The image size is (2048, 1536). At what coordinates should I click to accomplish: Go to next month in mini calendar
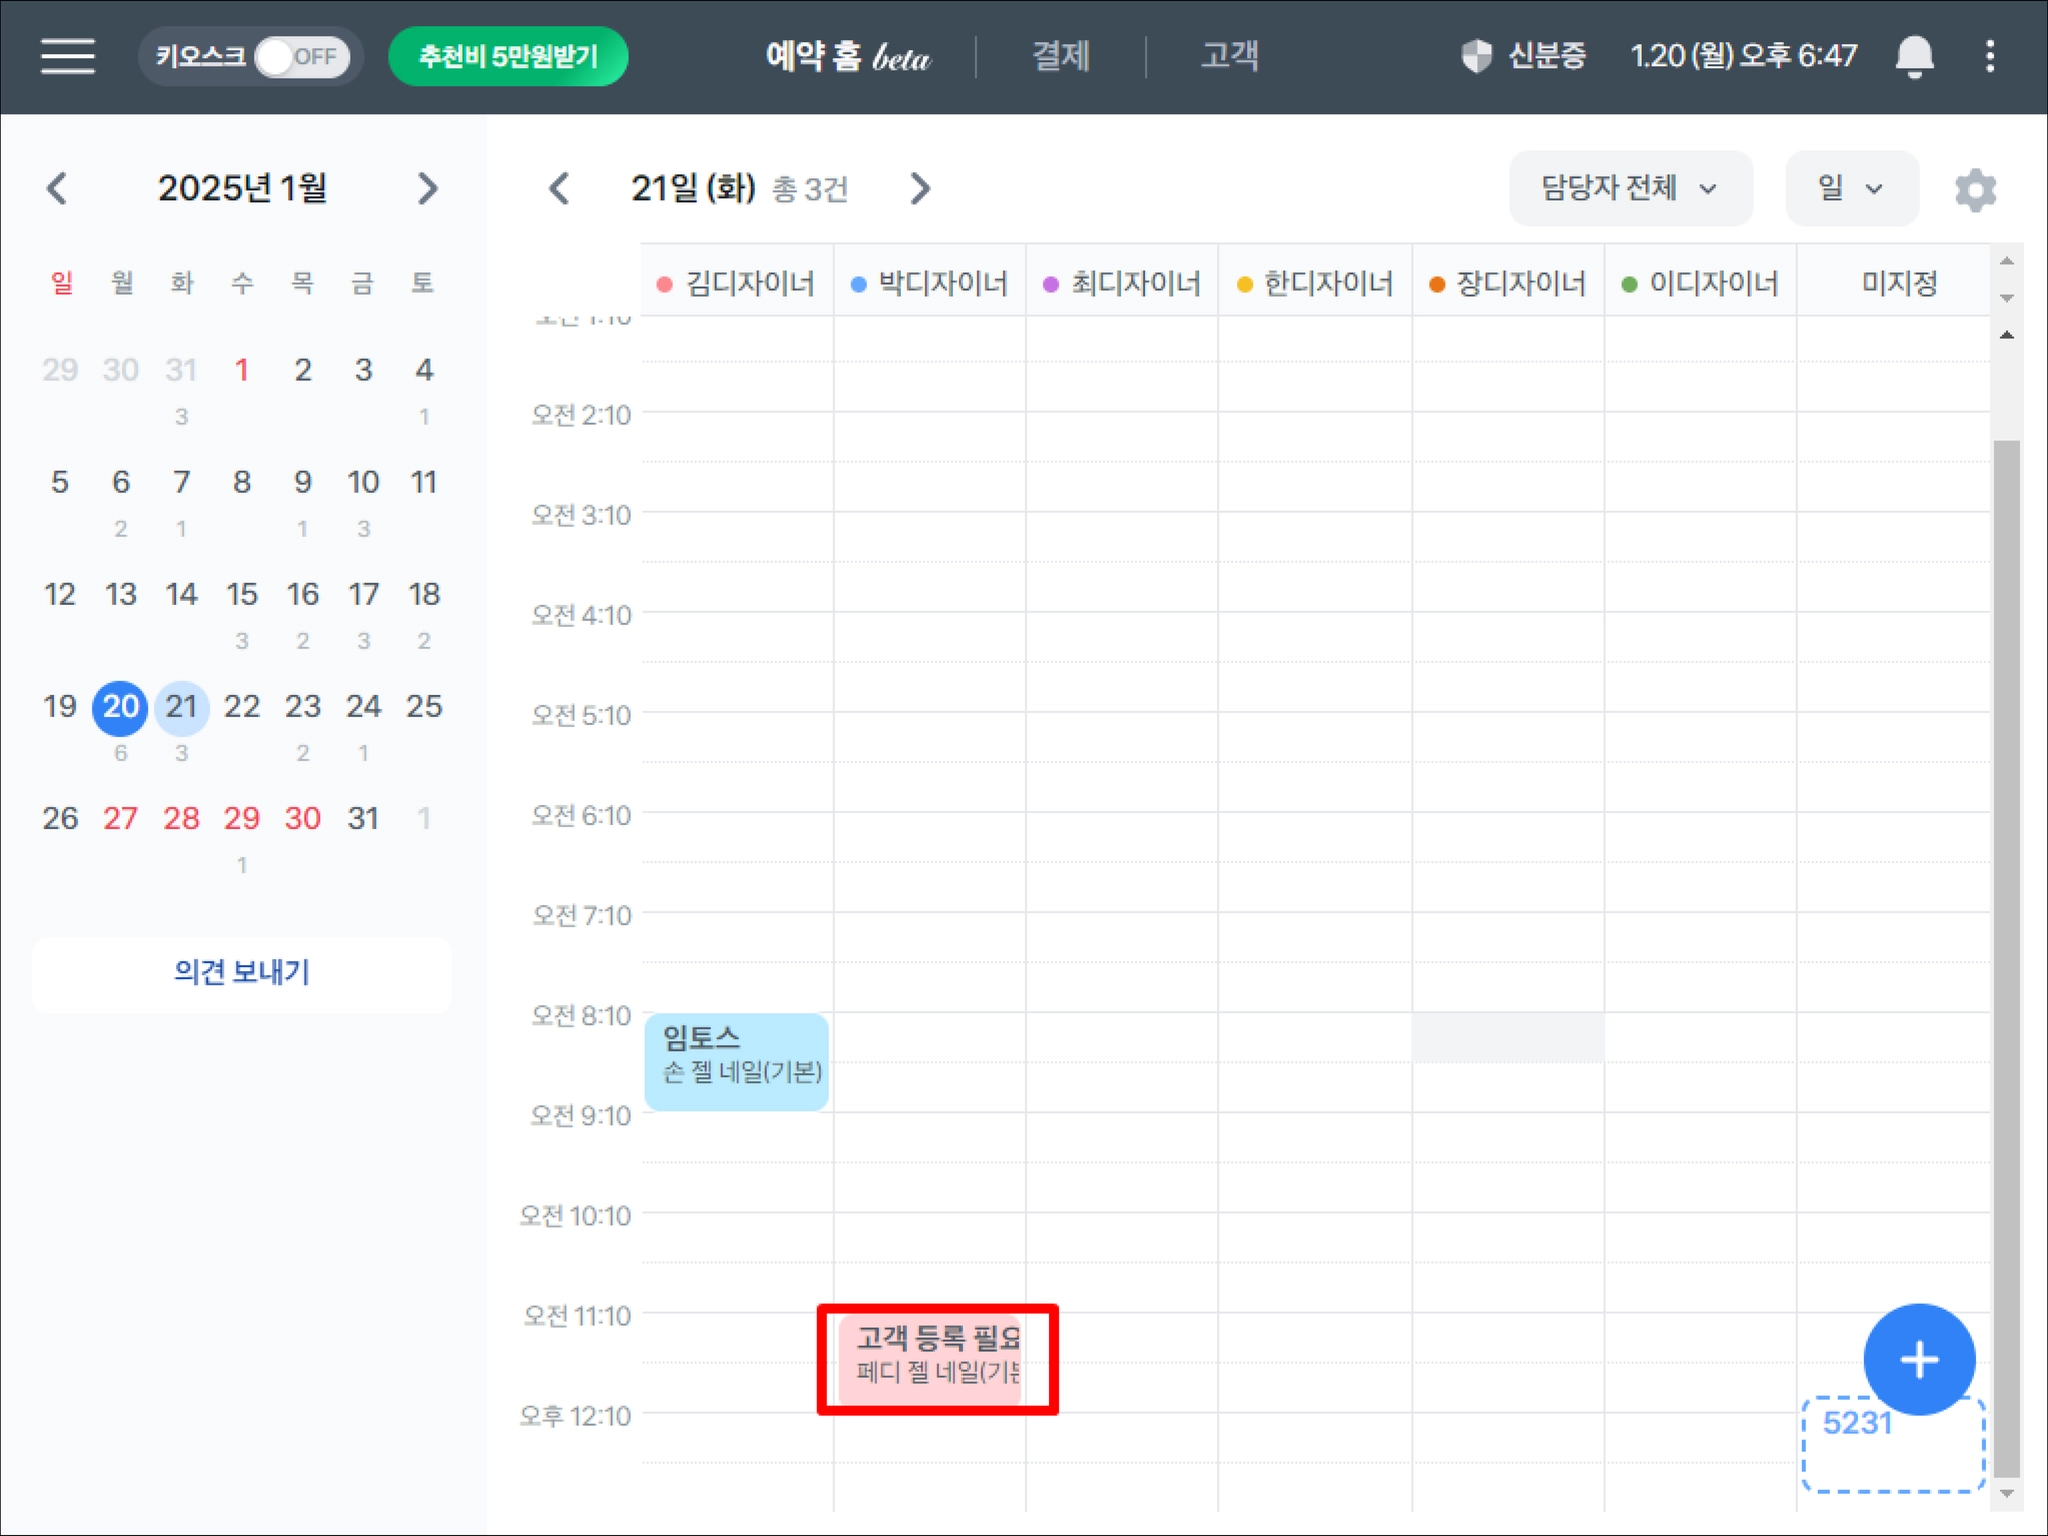coord(427,188)
